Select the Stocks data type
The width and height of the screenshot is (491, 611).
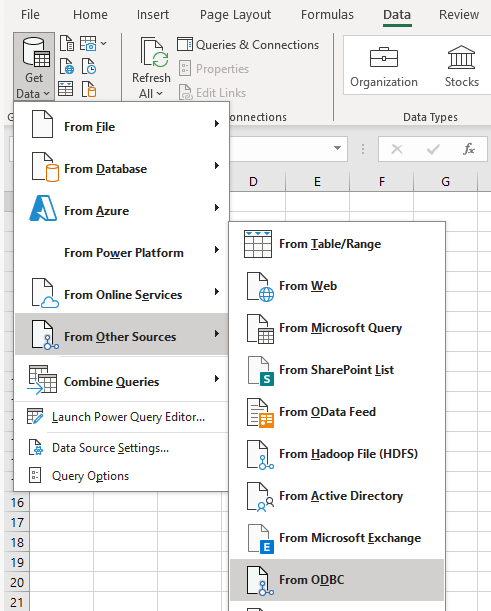click(462, 67)
